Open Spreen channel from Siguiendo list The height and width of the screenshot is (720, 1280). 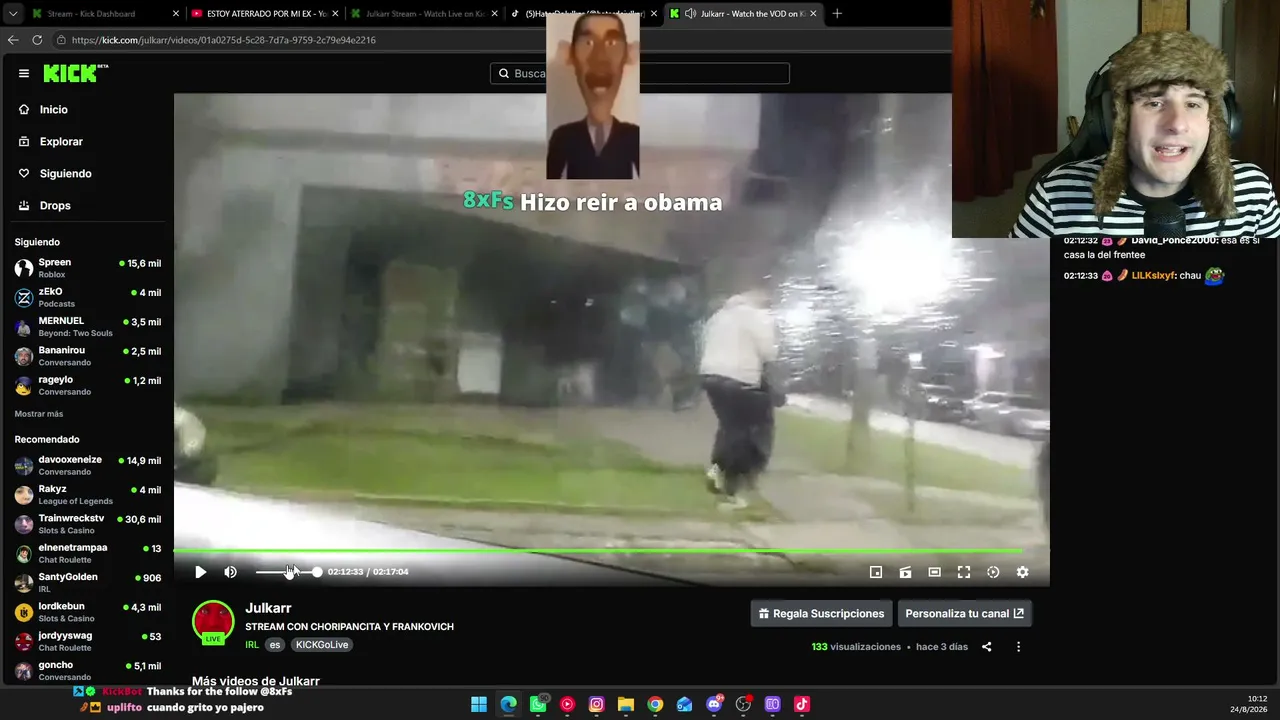tap(88, 268)
